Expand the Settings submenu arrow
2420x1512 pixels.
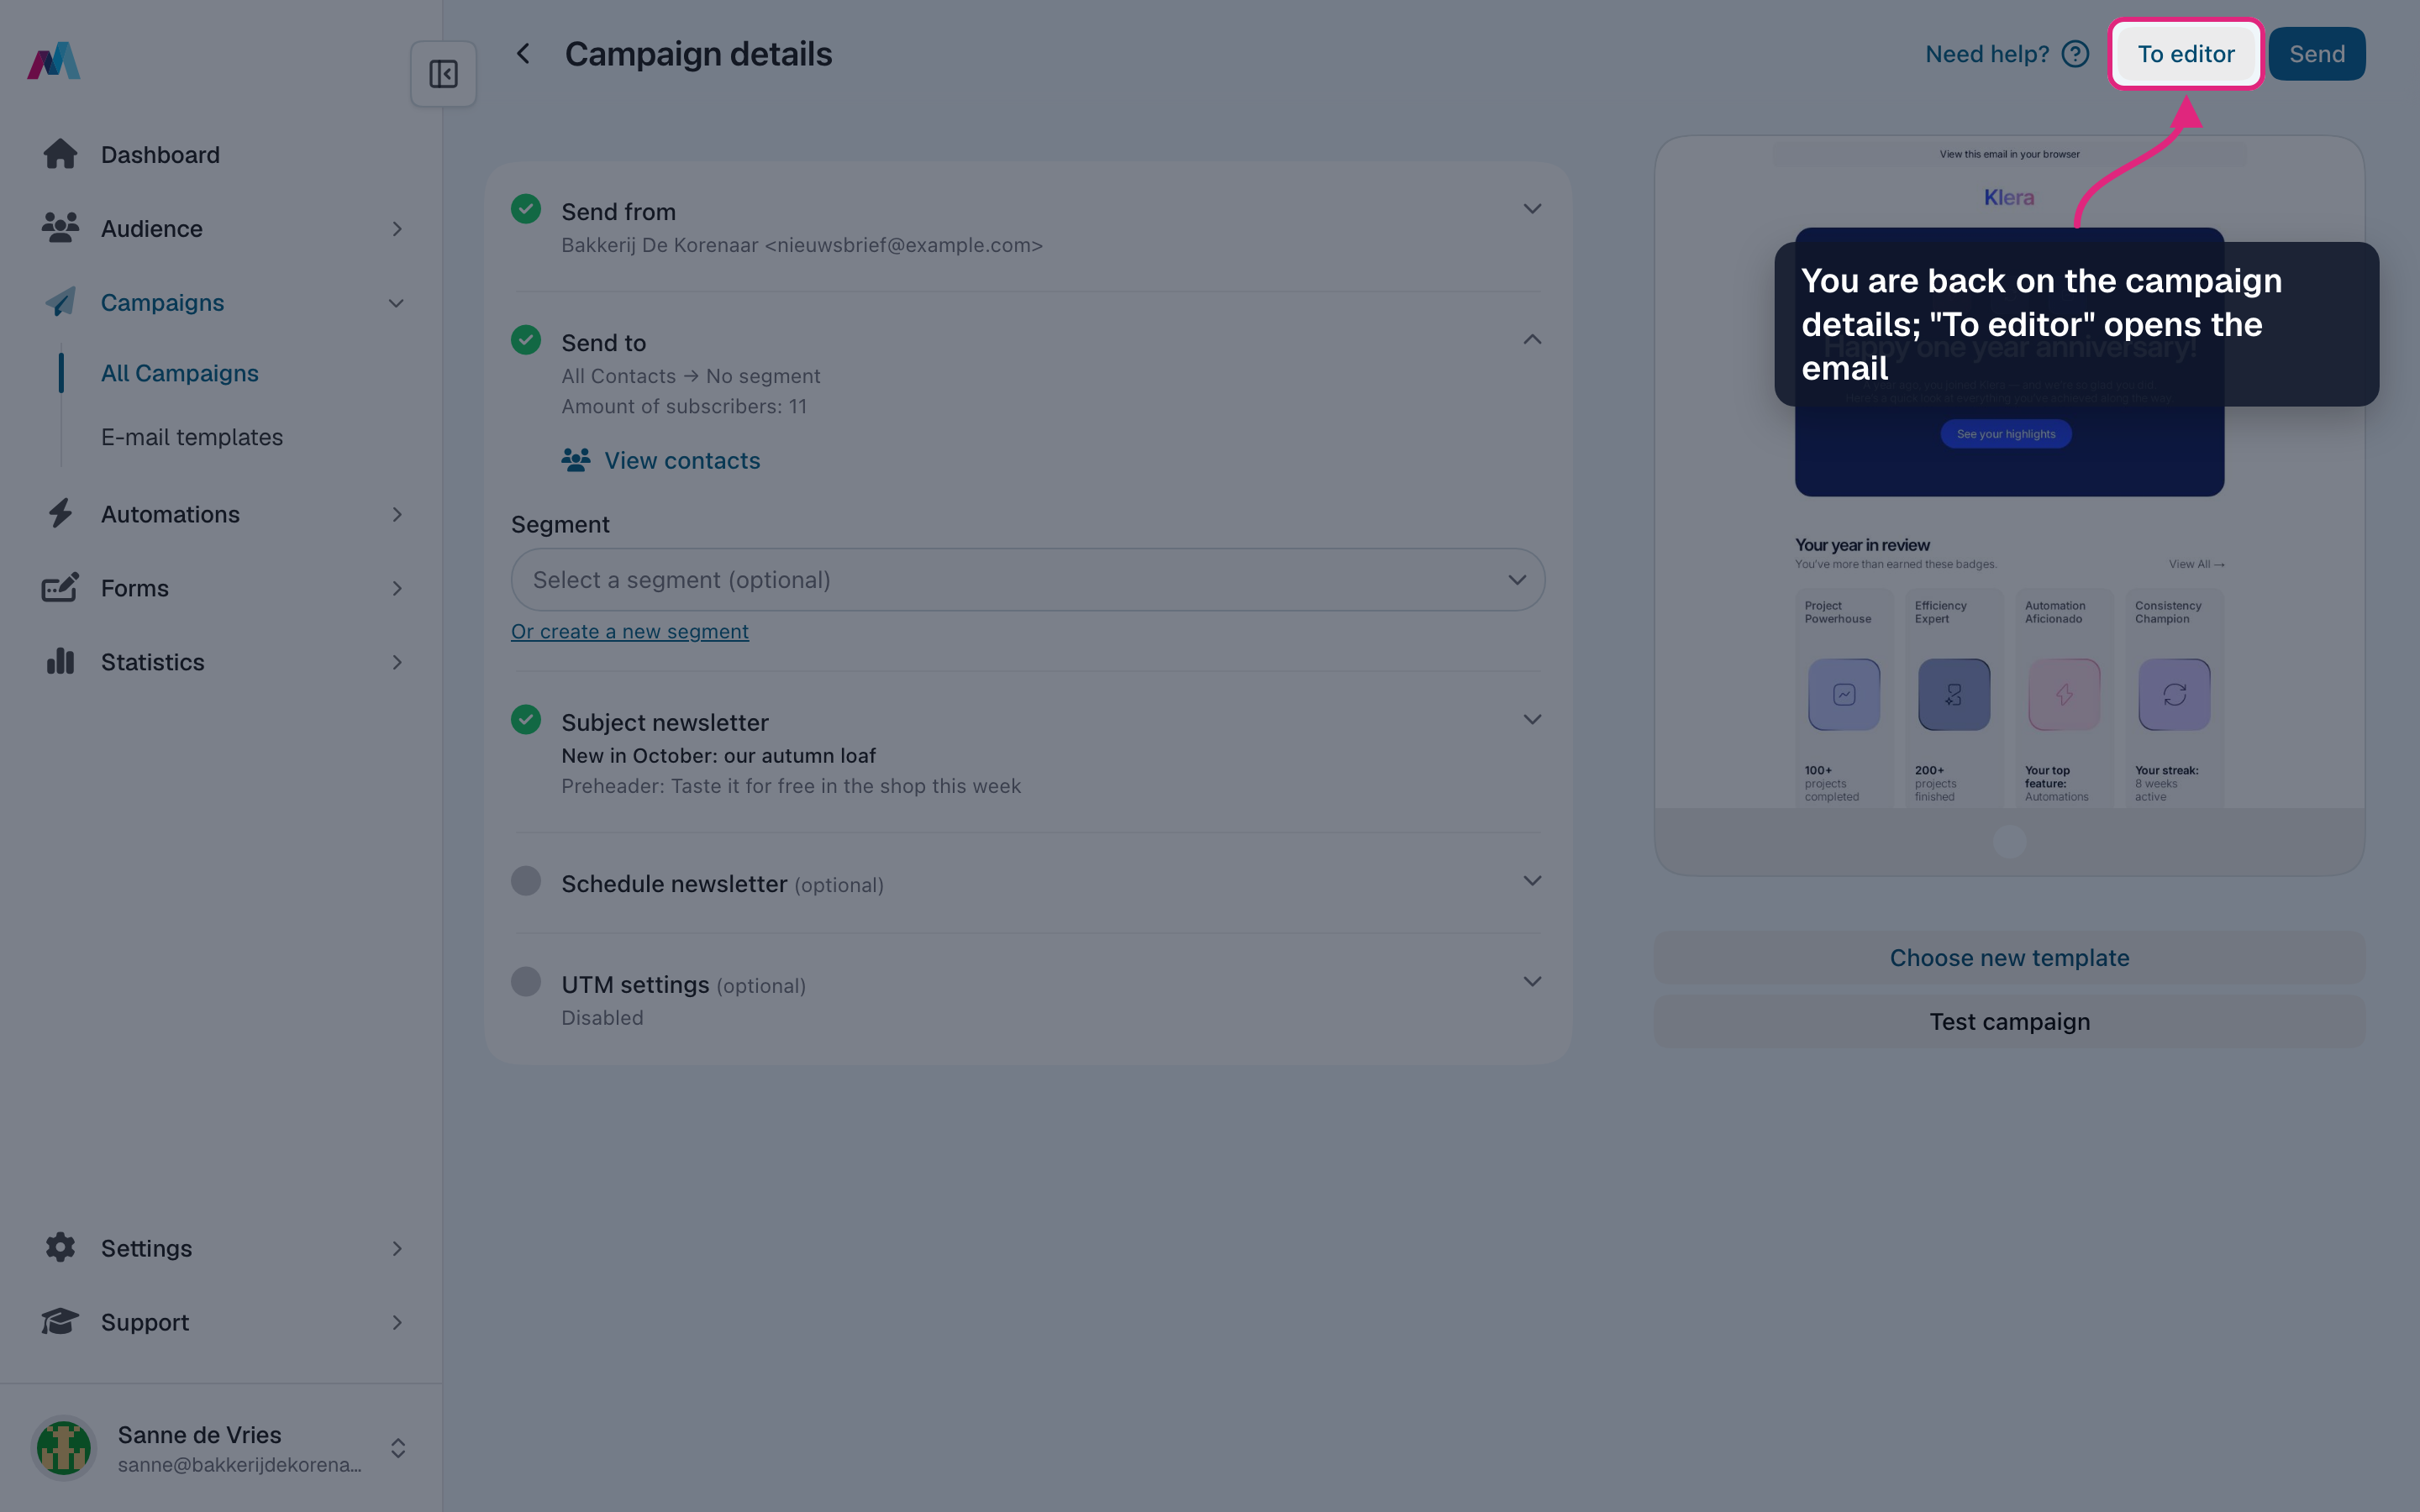397,1248
